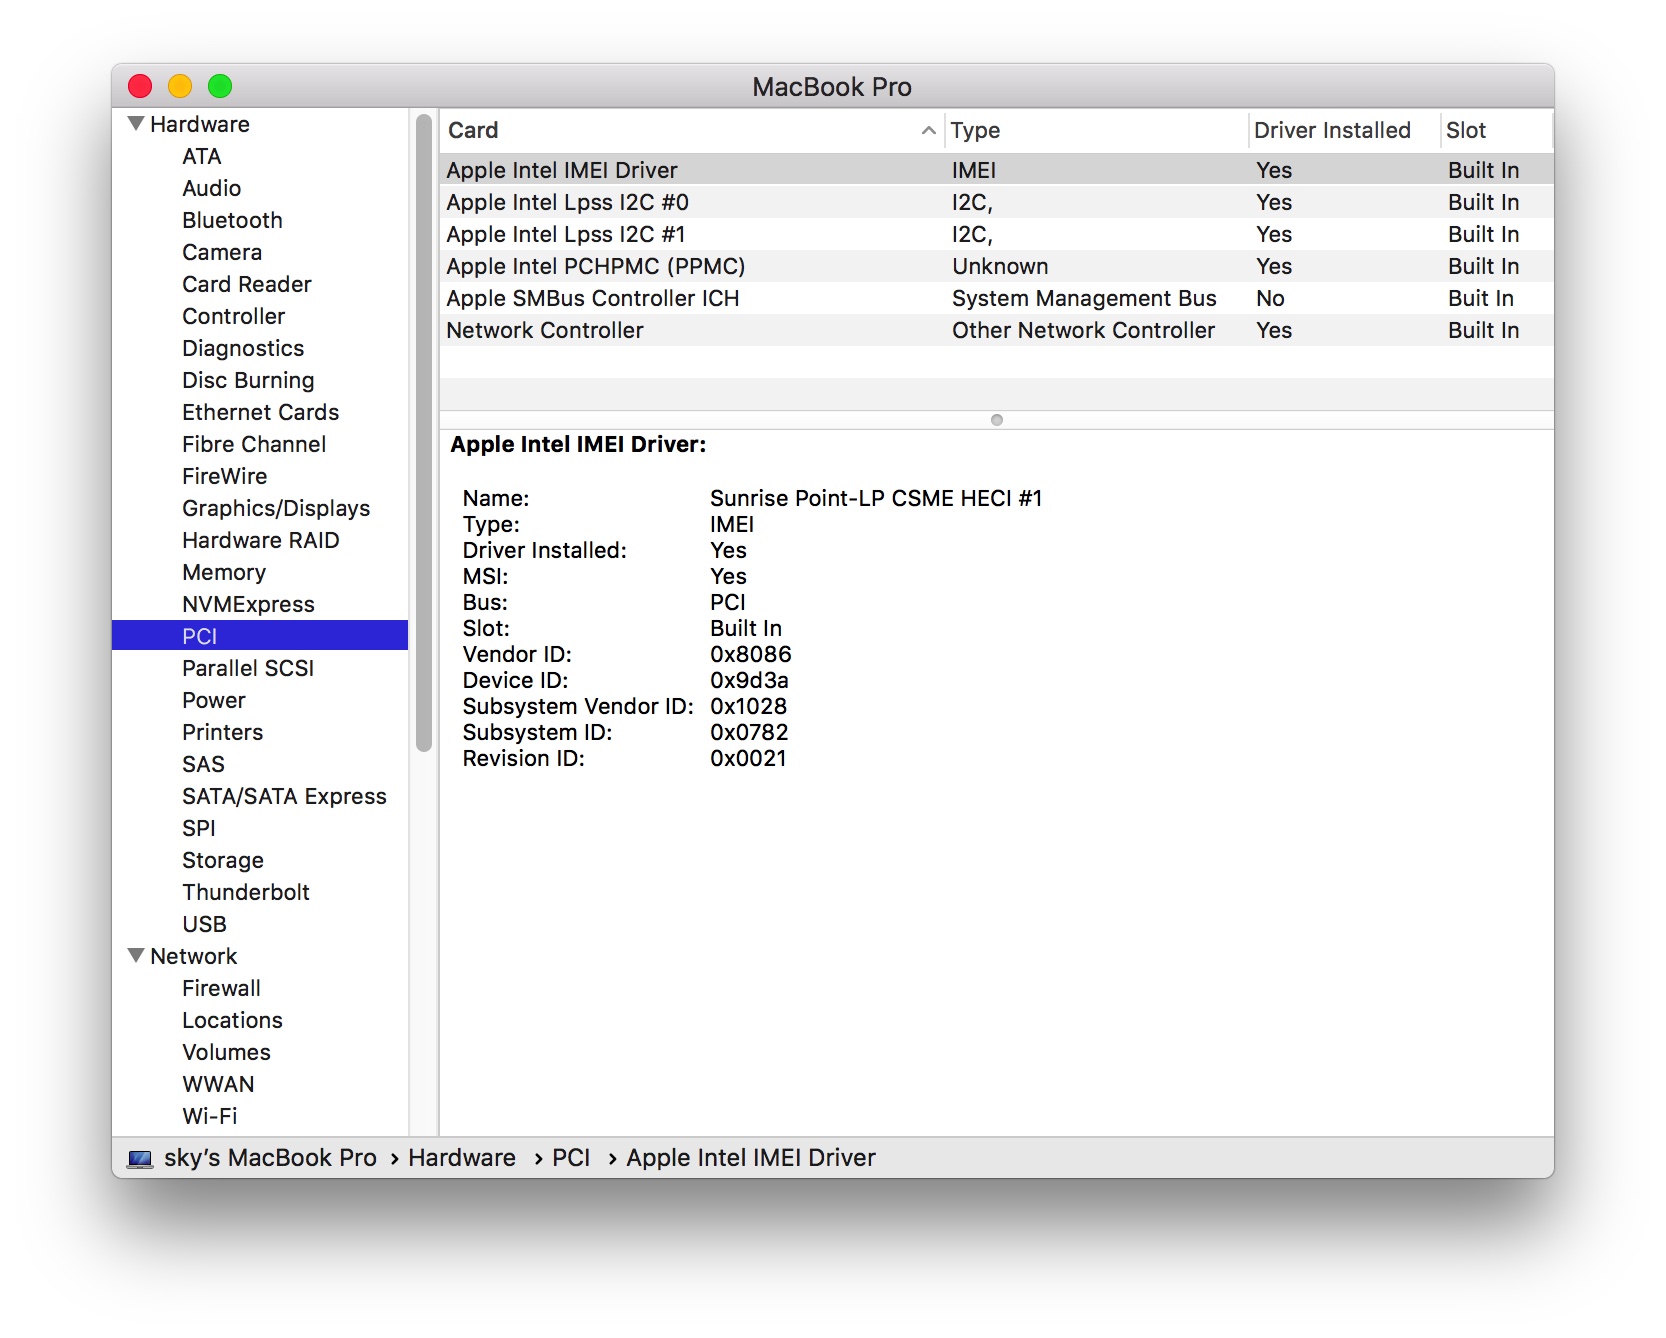Select Thunderbolt in the sidebar
This screenshot has height=1338, width=1666.
(245, 892)
